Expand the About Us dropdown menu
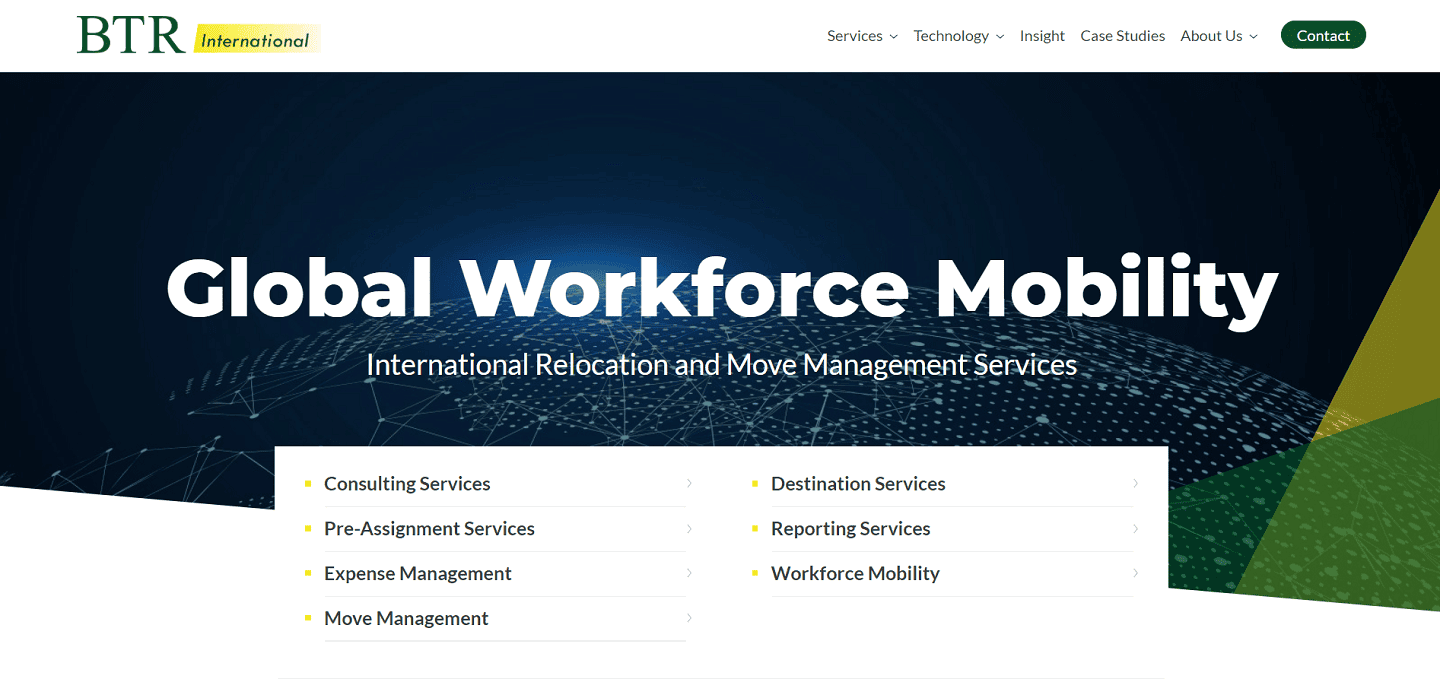The height and width of the screenshot is (679, 1440). pyautogui.click(x=1218, y=36)
